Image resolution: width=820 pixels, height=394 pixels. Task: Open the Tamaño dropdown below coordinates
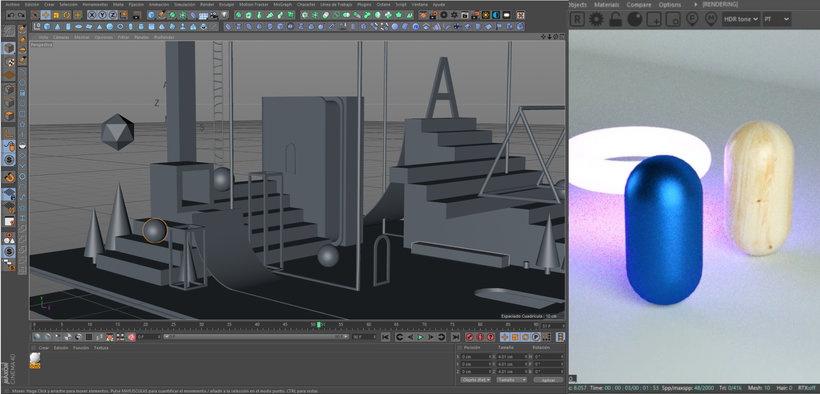511,380
